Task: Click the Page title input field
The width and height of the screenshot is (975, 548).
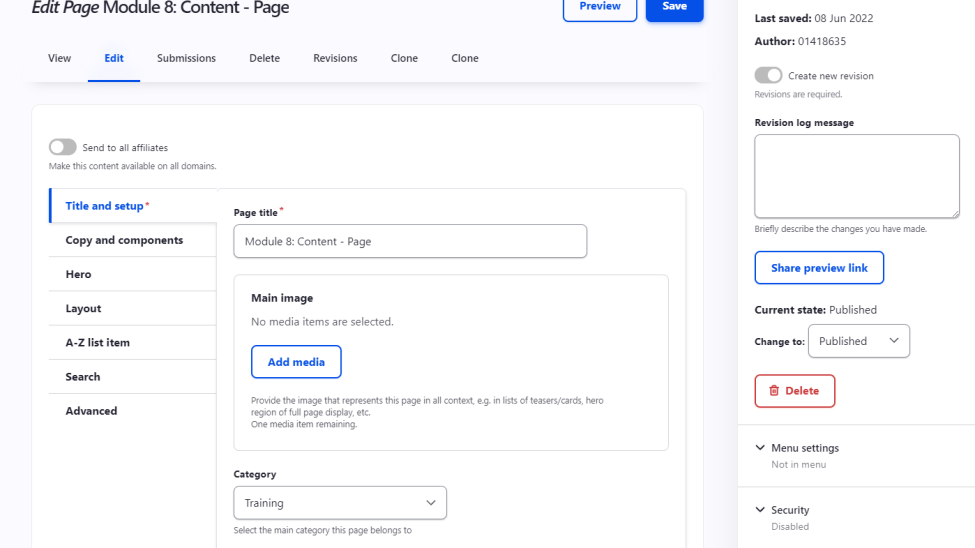Action: click(410, 241)
